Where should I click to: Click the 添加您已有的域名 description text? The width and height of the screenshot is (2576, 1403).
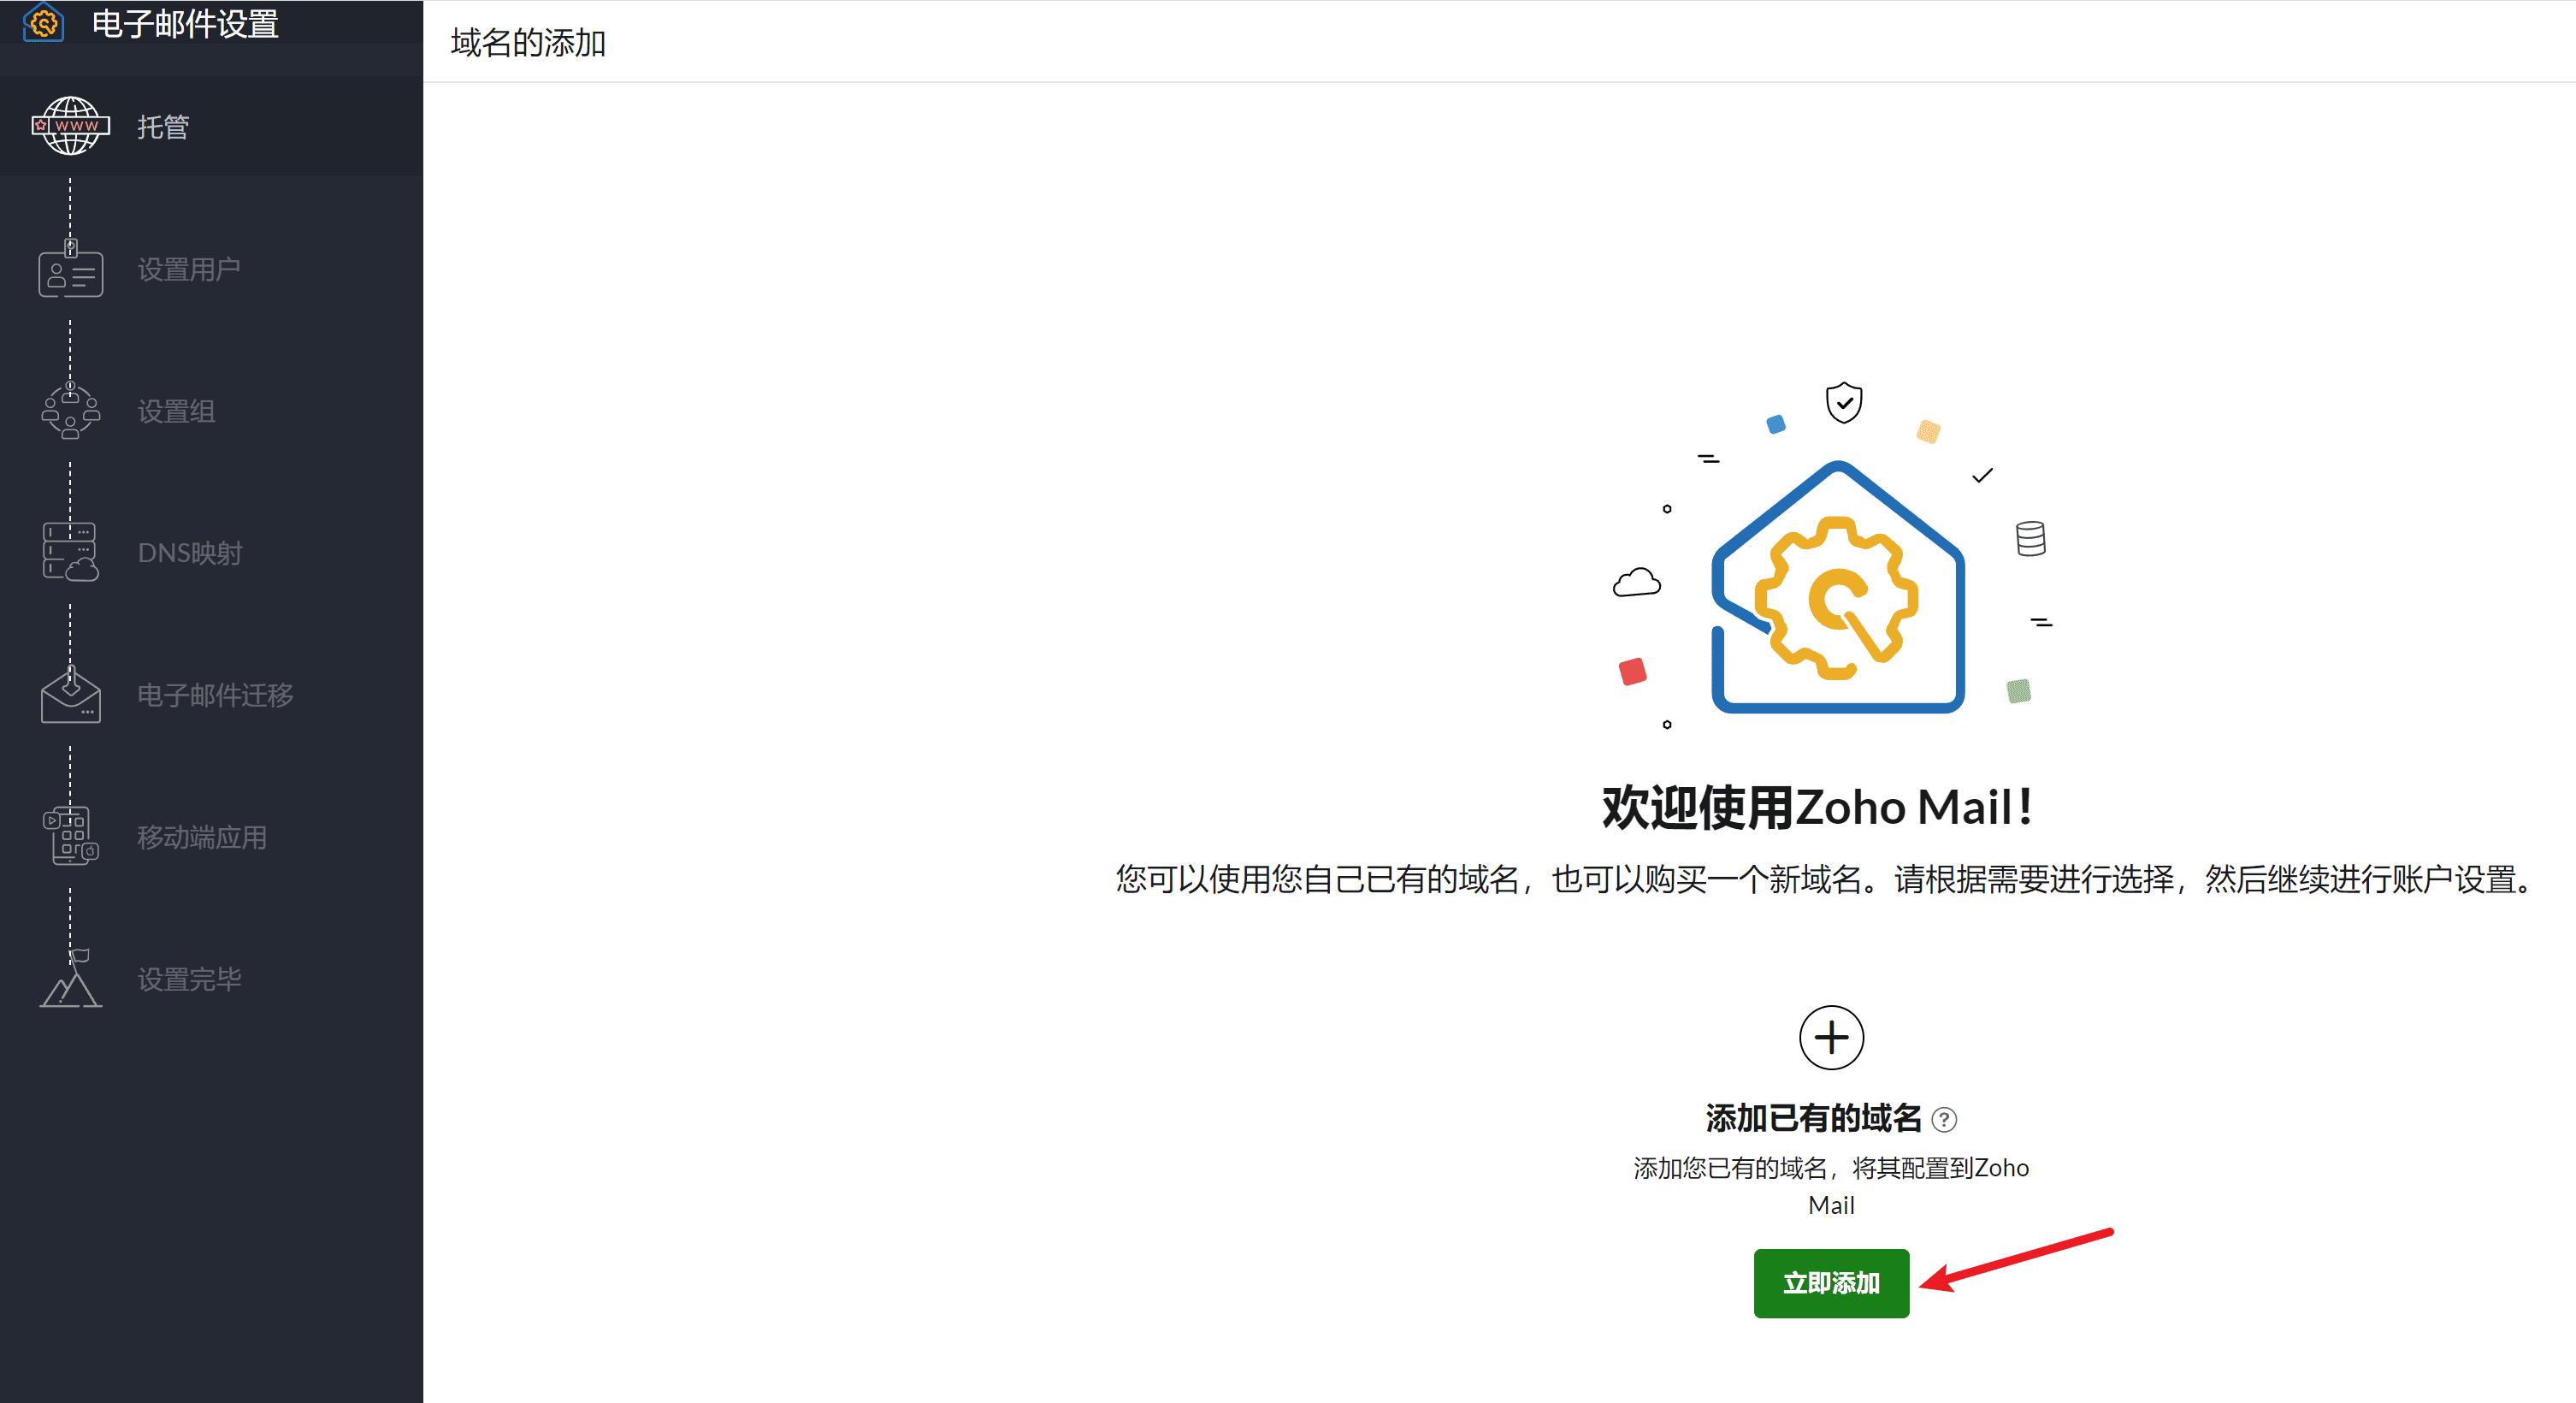click(x=1831, y=1186)
